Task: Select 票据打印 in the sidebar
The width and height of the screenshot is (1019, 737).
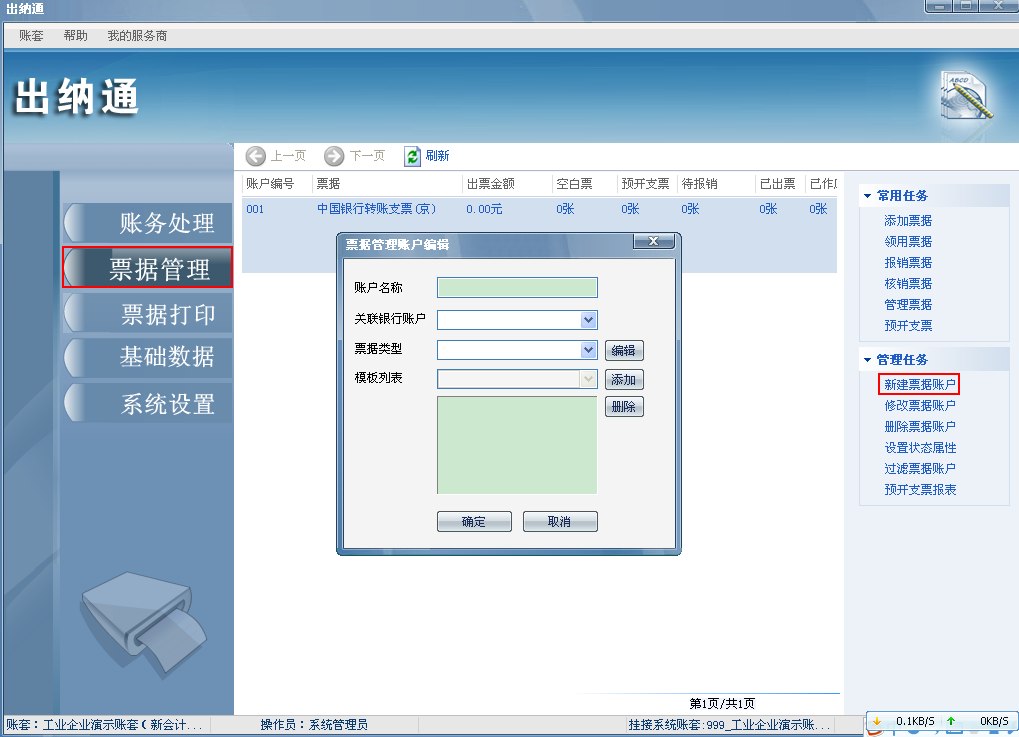Action: pyautogui.click(x=148, y=314)
